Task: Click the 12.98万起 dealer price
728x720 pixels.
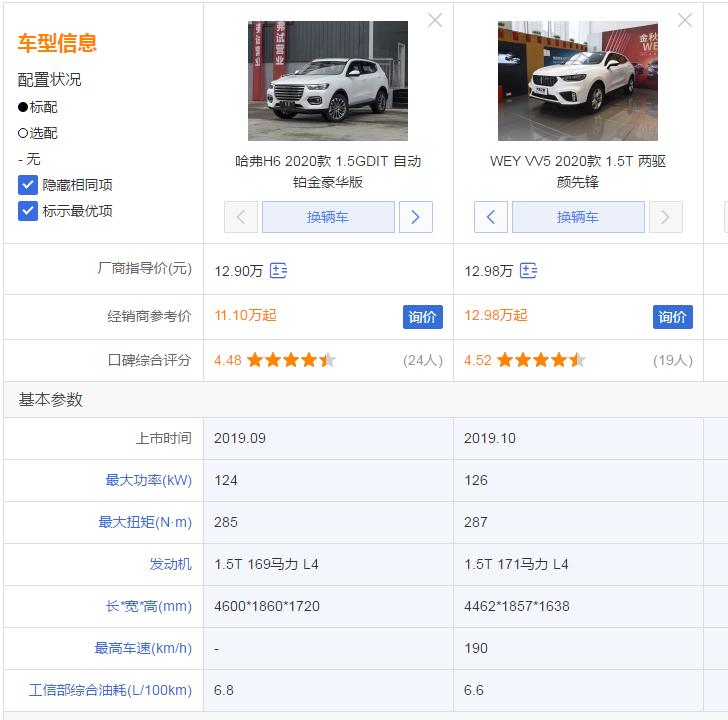Action: [496, 316]
